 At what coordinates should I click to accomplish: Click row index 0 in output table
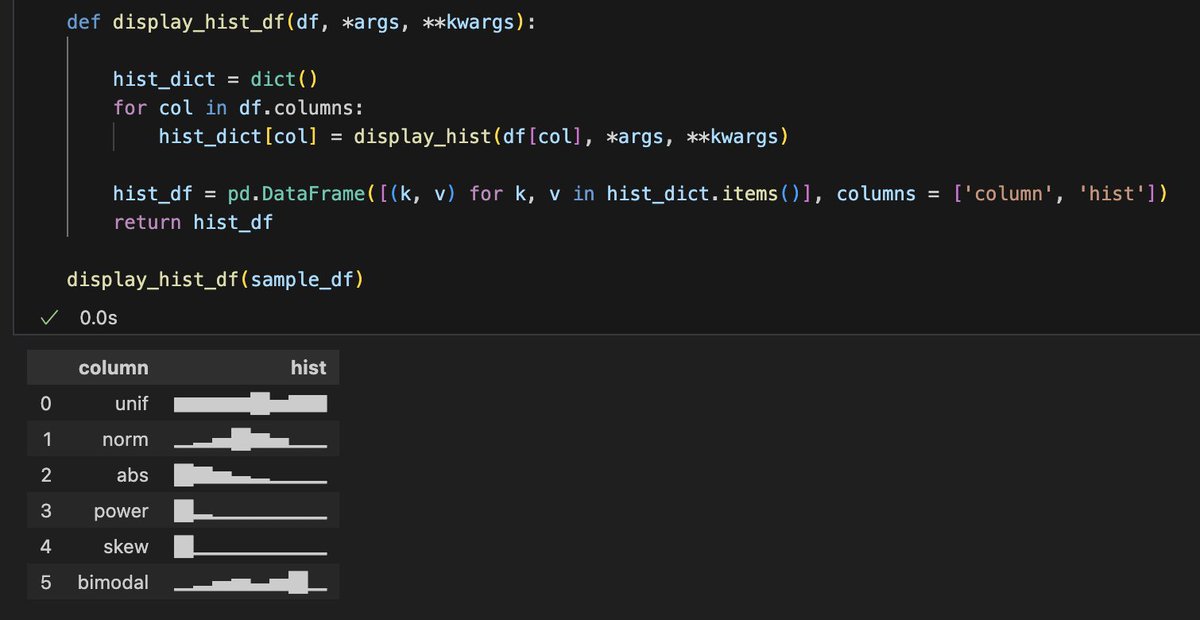click(x=45, y=404)
